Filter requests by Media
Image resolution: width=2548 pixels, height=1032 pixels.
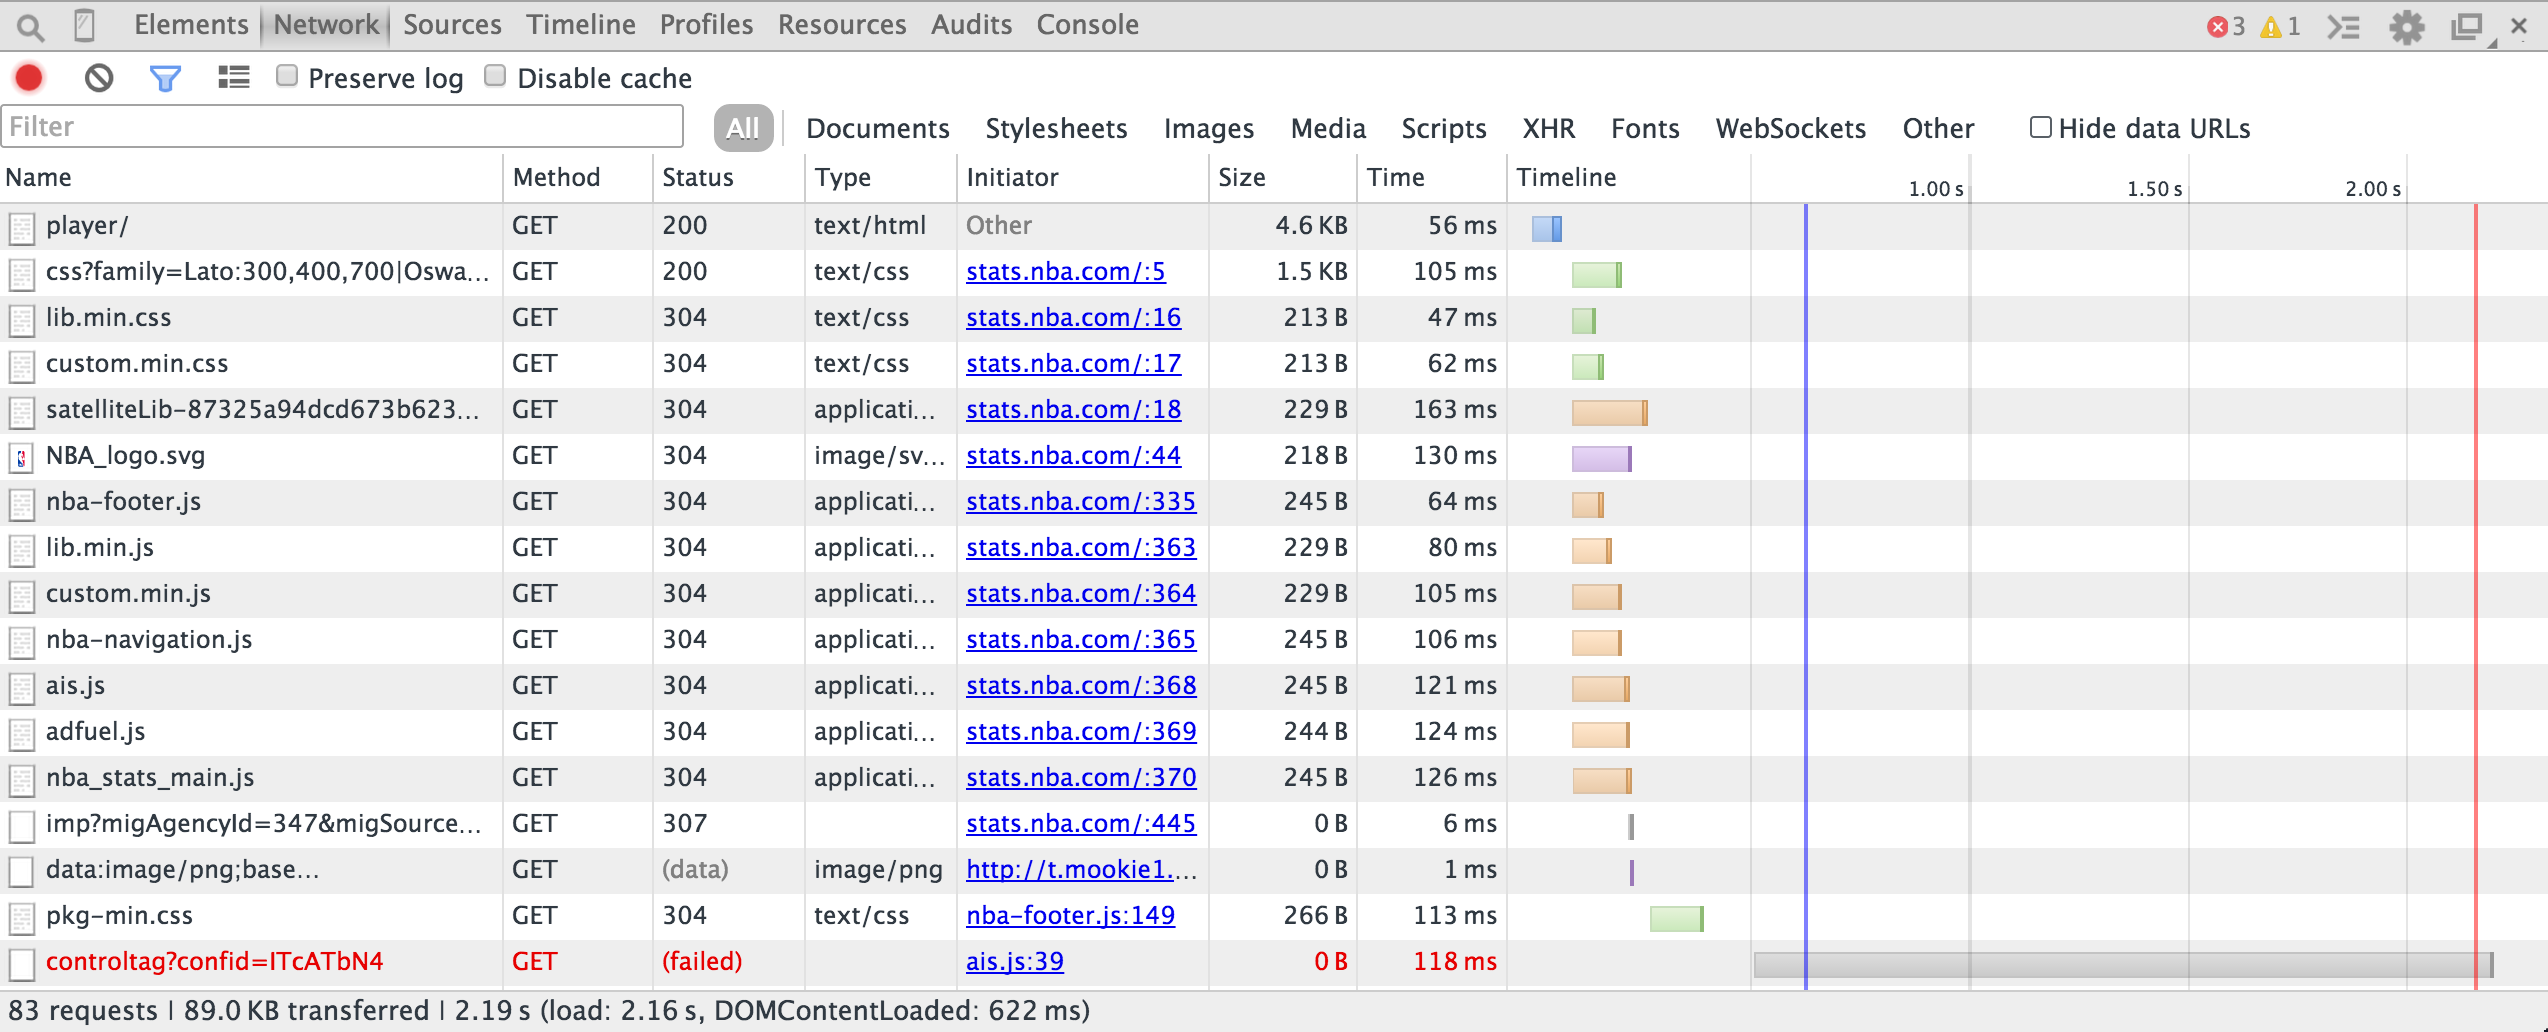(1328, 128)
